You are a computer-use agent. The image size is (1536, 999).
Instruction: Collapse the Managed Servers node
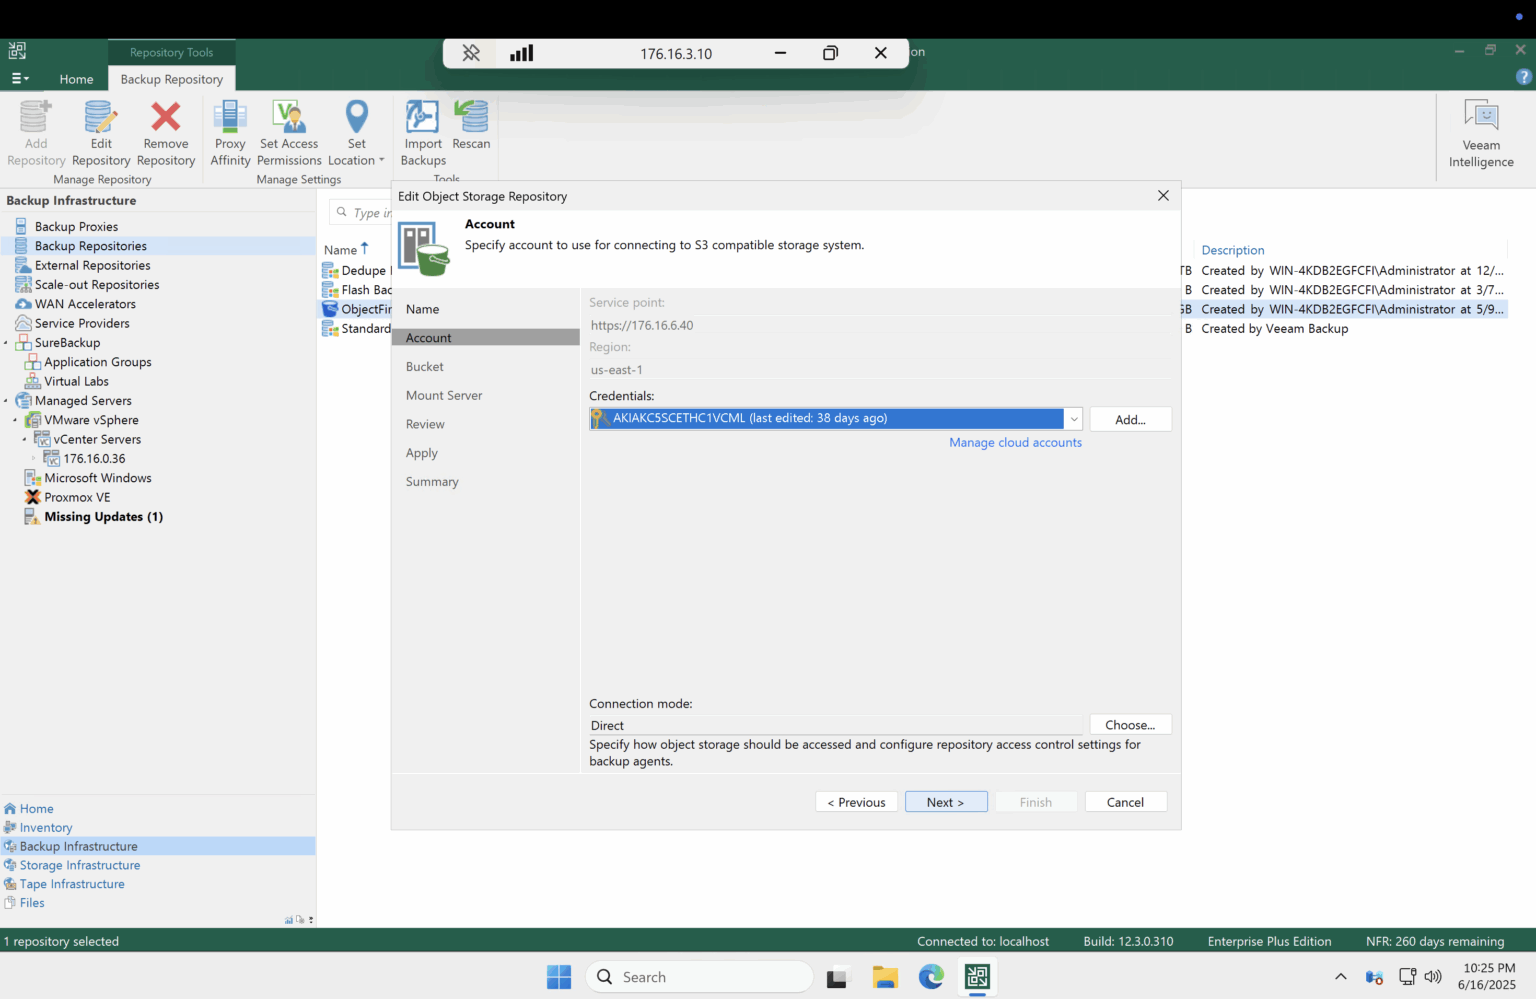(6, 401)
